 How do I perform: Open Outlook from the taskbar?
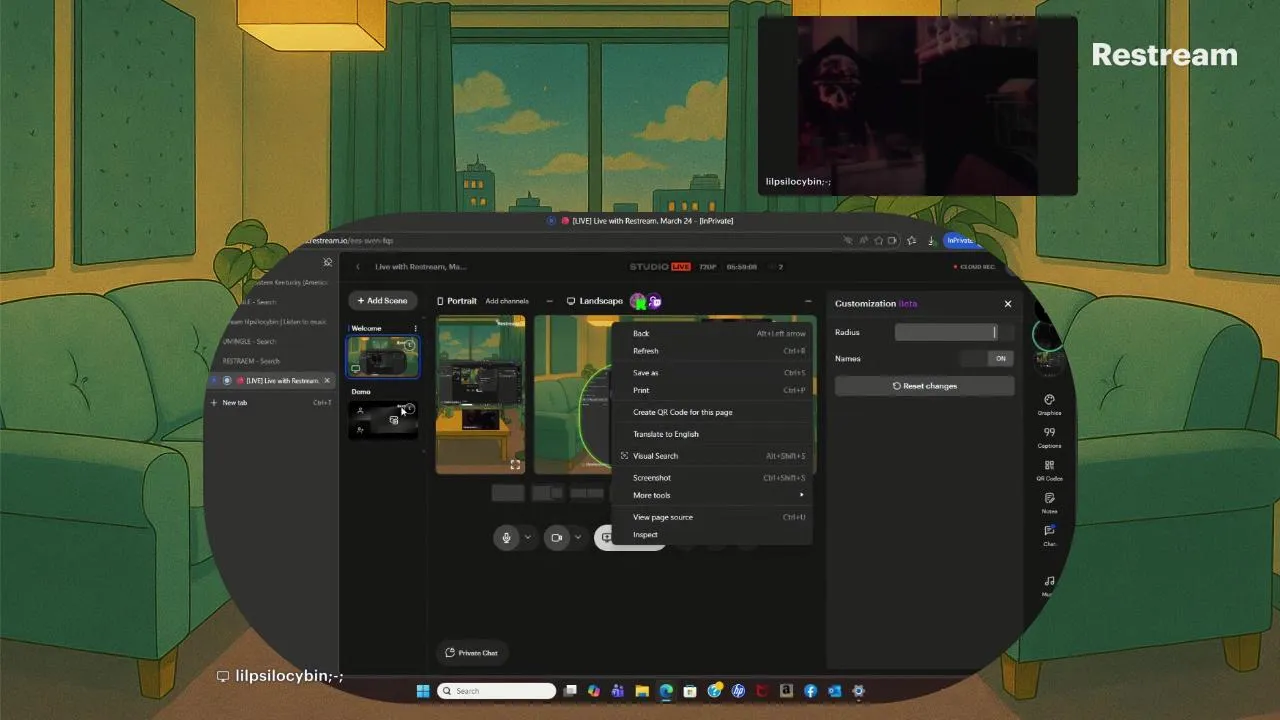pos(834,691)
